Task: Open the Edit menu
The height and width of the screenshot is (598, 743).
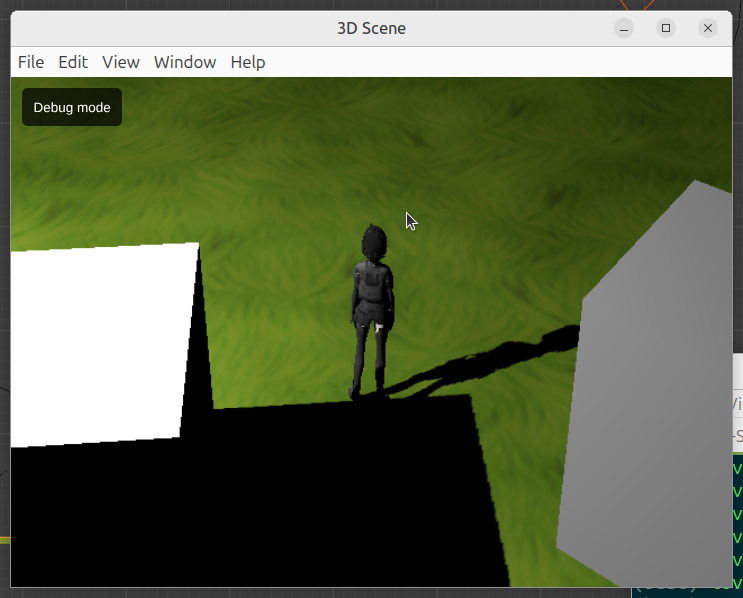Action: pyautogui.click(x=73, y=62)
